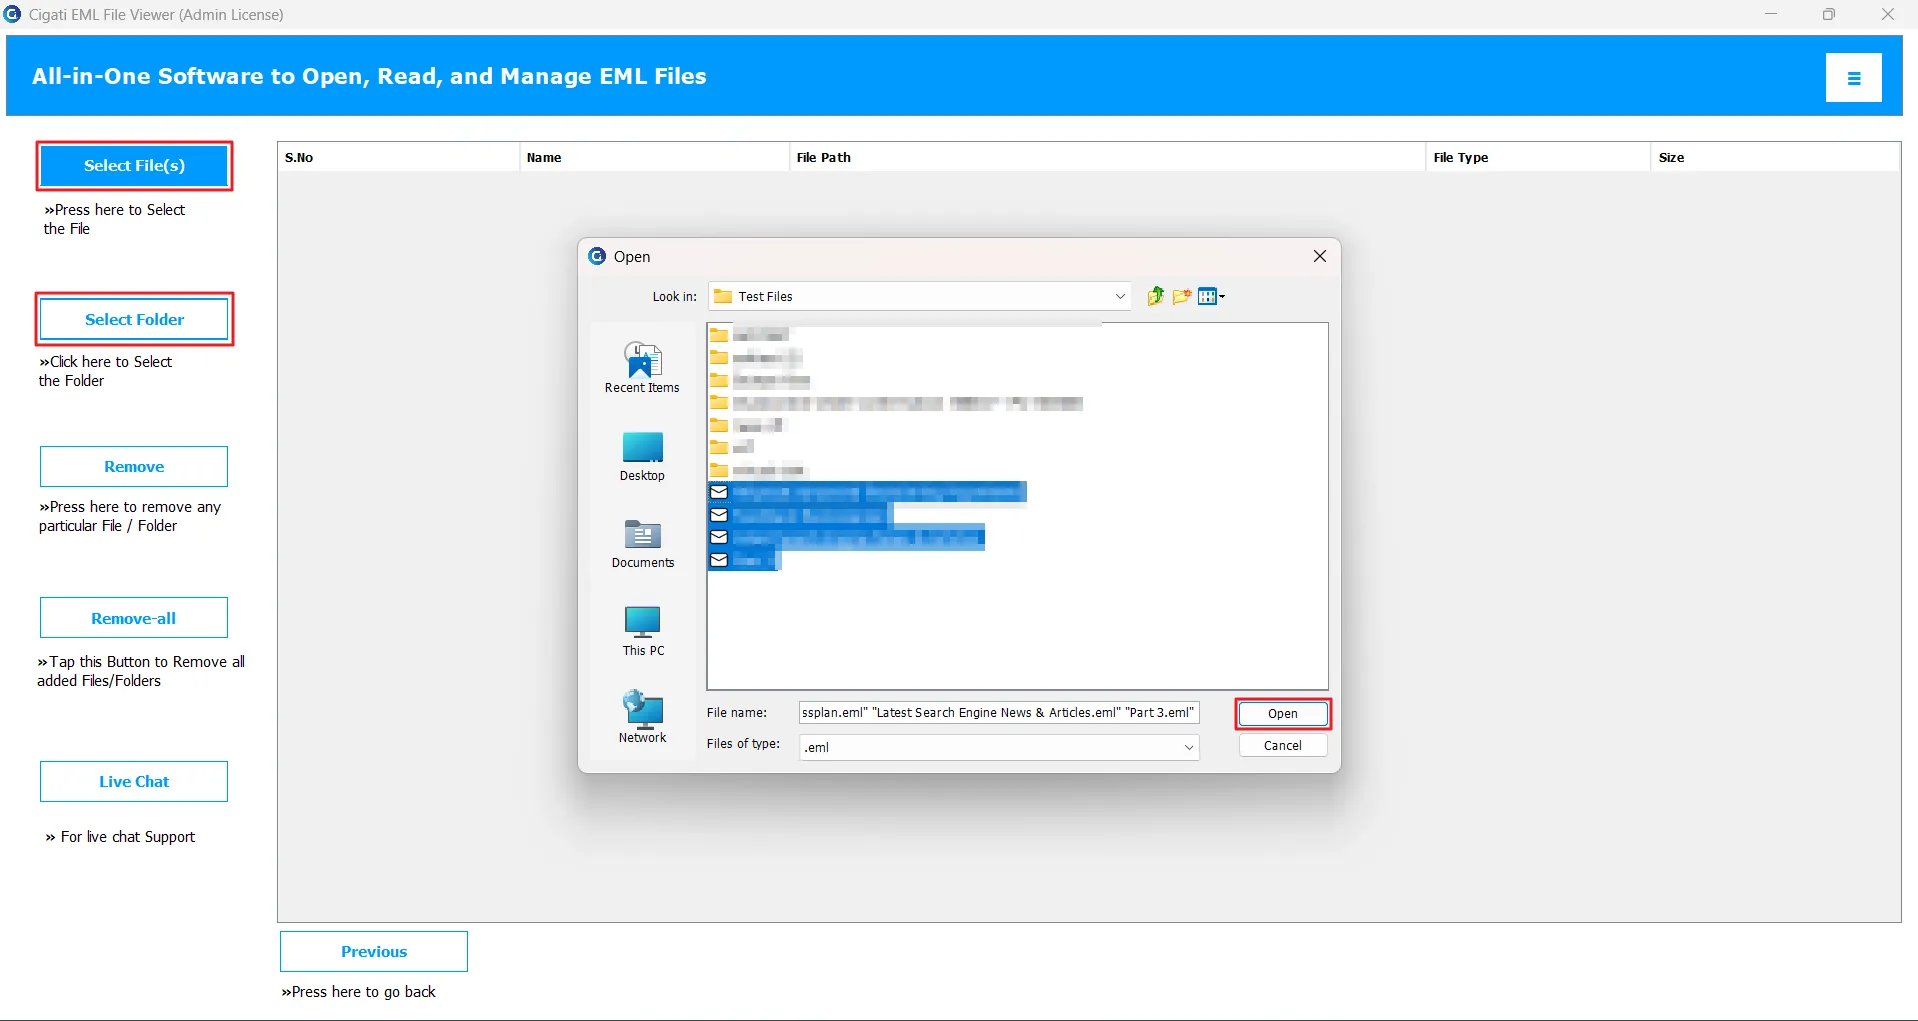Open the hamburger menu in the blue header
The image size is (1918, 1021).
(1853, 78)
